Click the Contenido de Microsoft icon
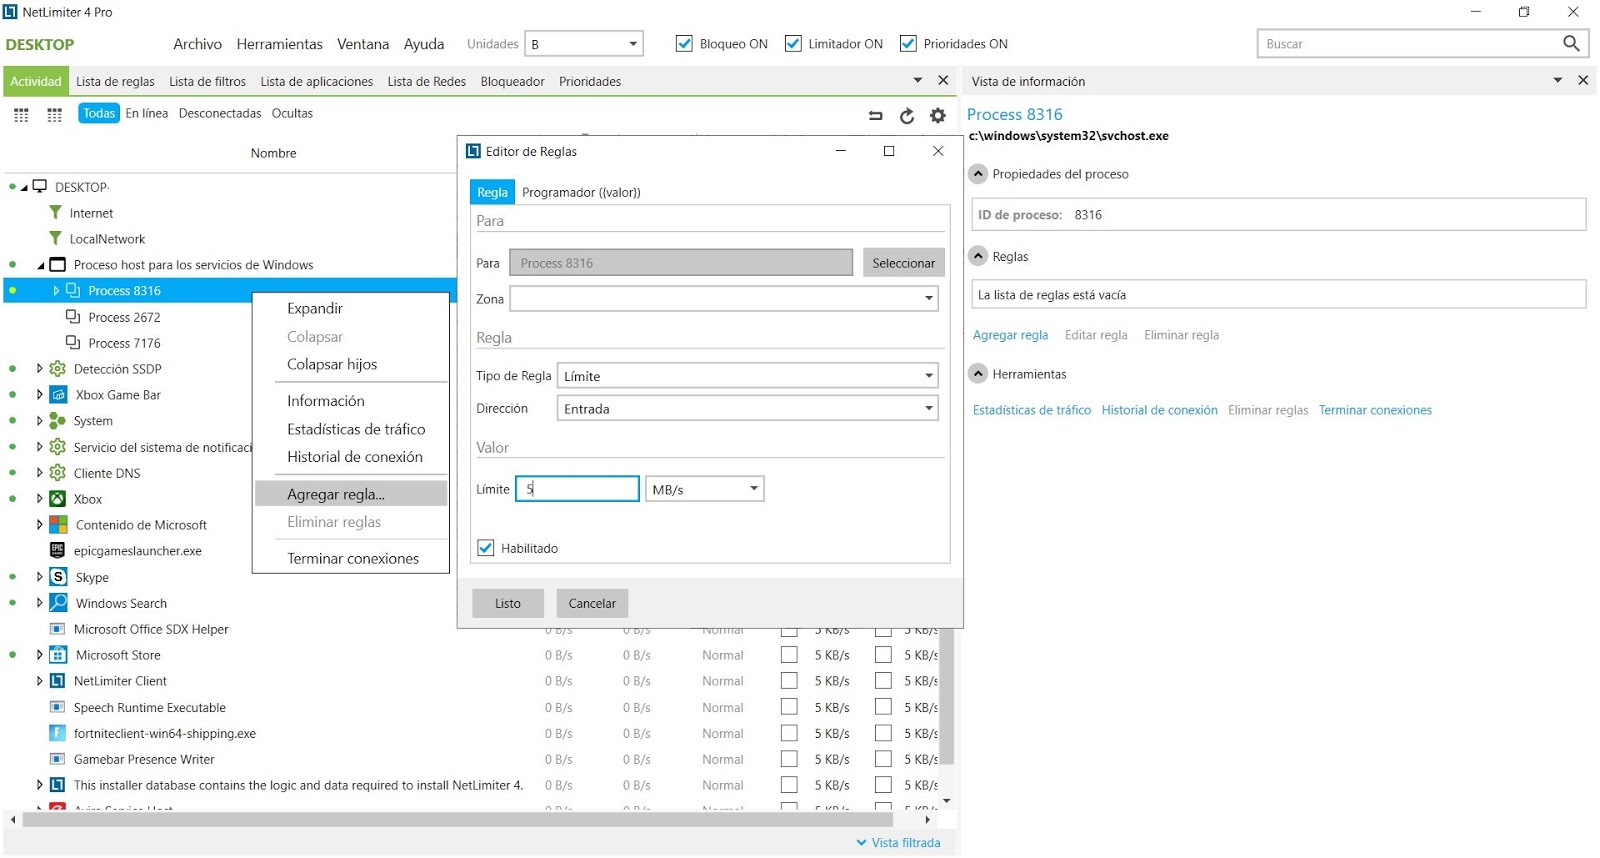 (59, 525)
